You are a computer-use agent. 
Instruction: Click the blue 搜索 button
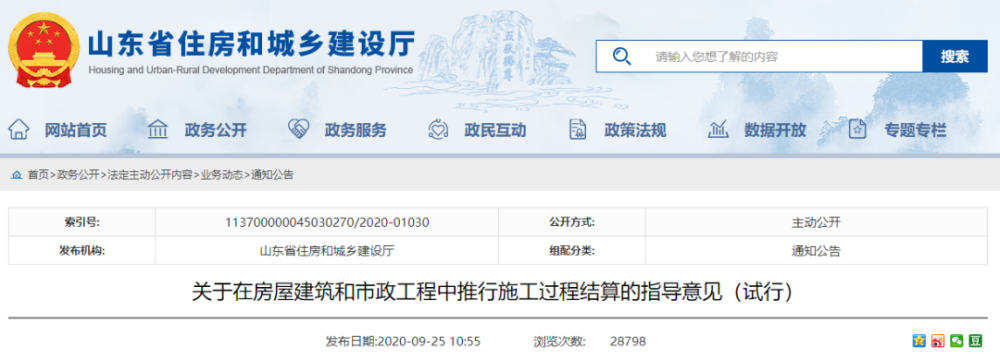pos(955,56)
